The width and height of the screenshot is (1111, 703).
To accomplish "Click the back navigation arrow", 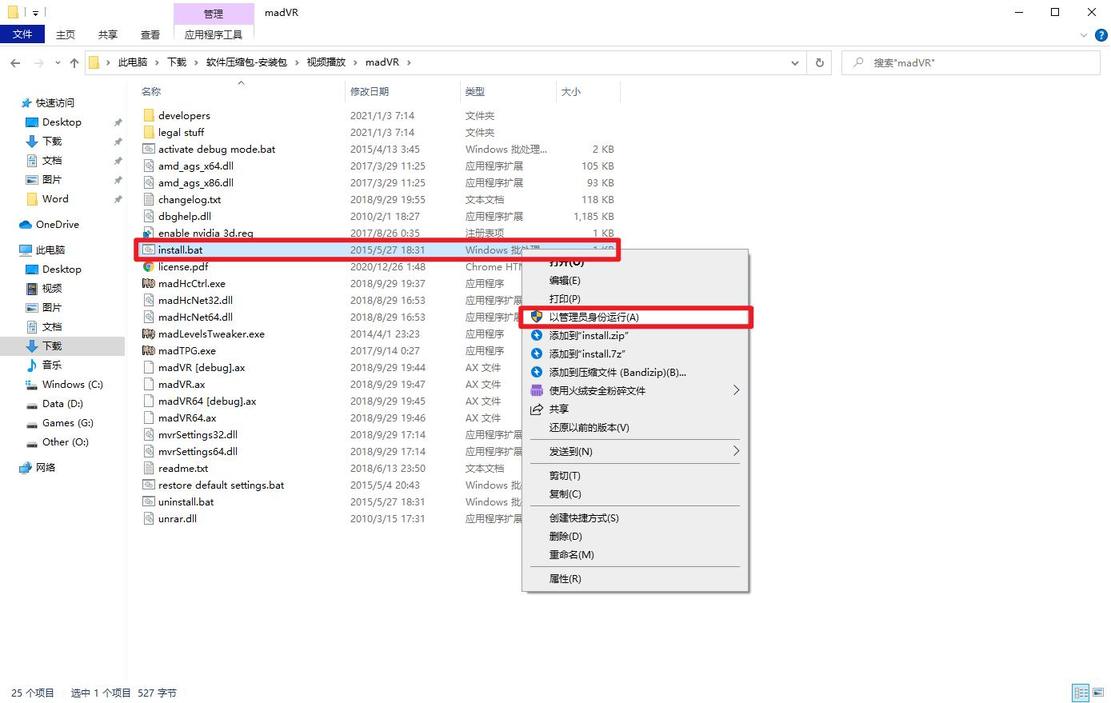I will pos(15,62).
